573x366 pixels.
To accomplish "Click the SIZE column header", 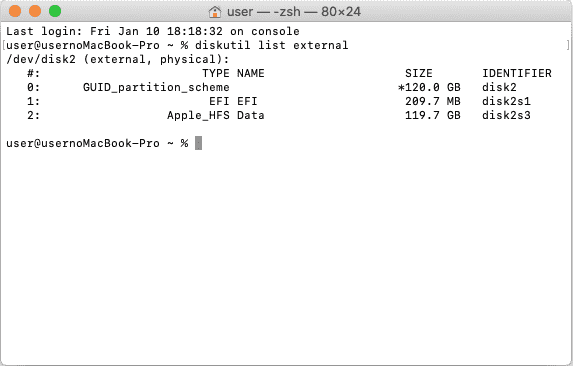I will coord(419,73).
